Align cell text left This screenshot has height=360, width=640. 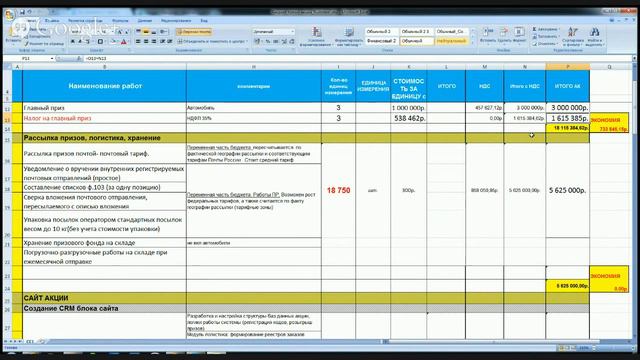pyautogui.click(x=138, y=41)
